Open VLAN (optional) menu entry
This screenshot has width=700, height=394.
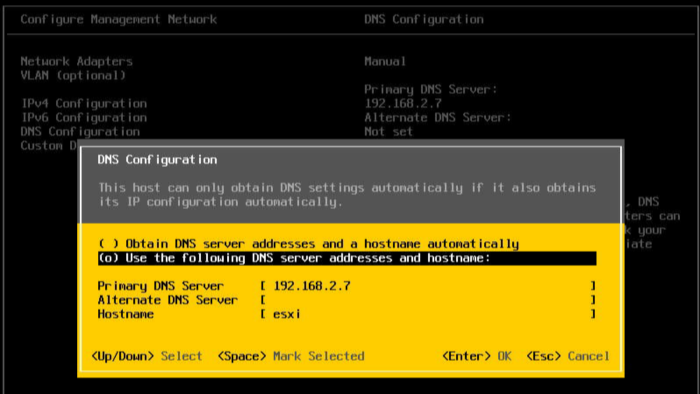[73, 75]
